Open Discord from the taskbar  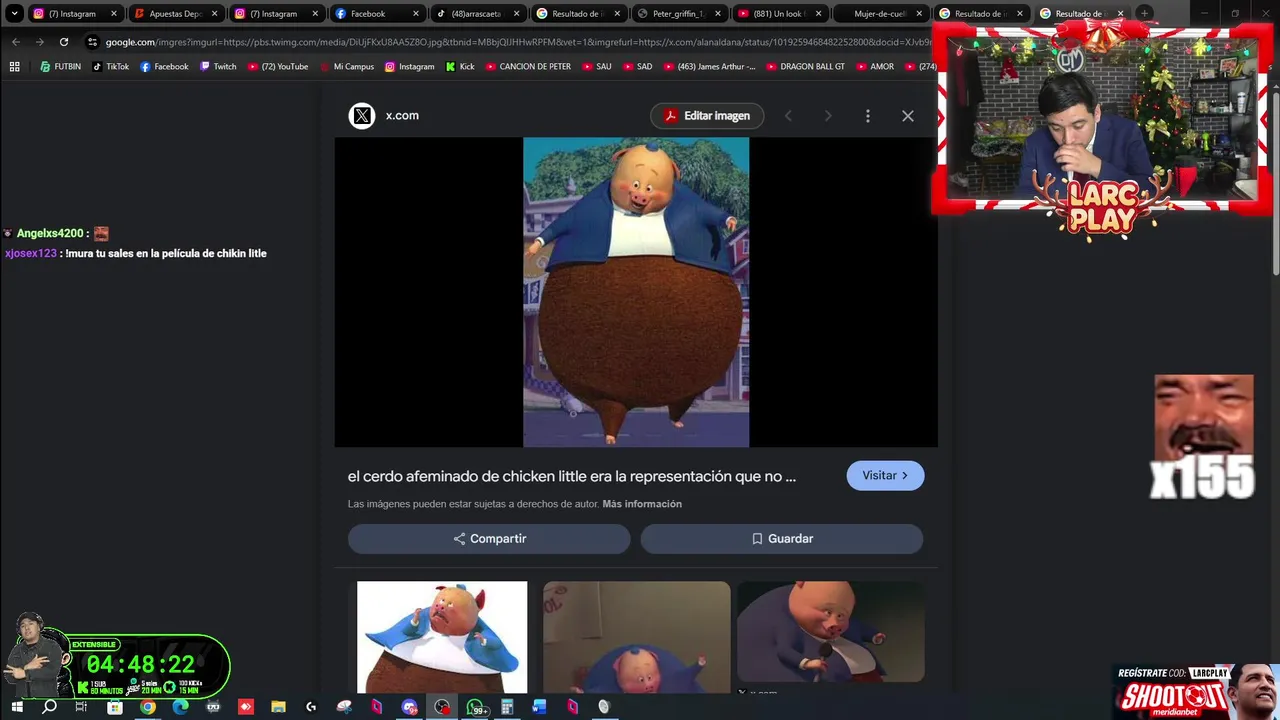[409, 707]
